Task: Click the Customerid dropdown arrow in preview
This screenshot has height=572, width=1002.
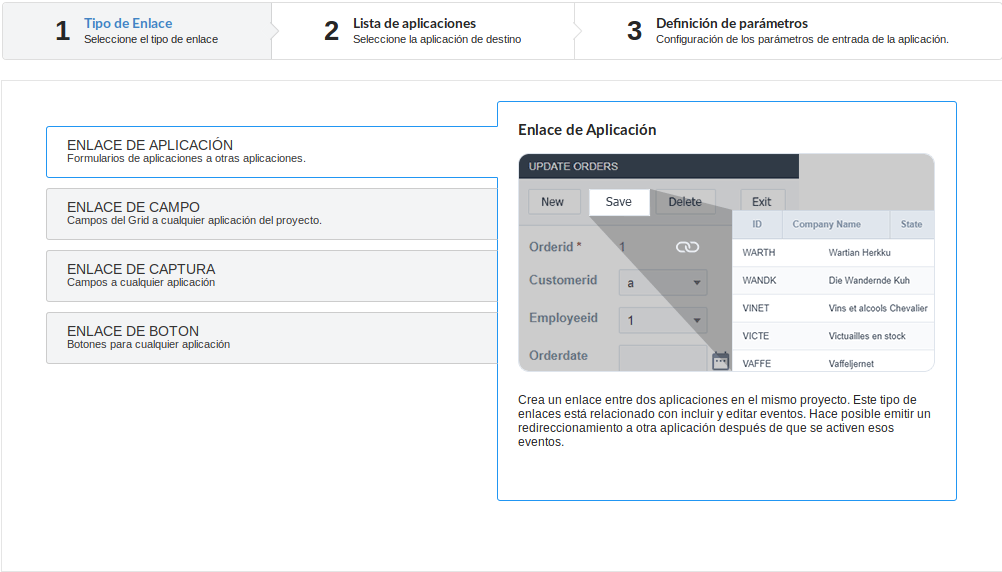Action: click(x=697, y=282)
